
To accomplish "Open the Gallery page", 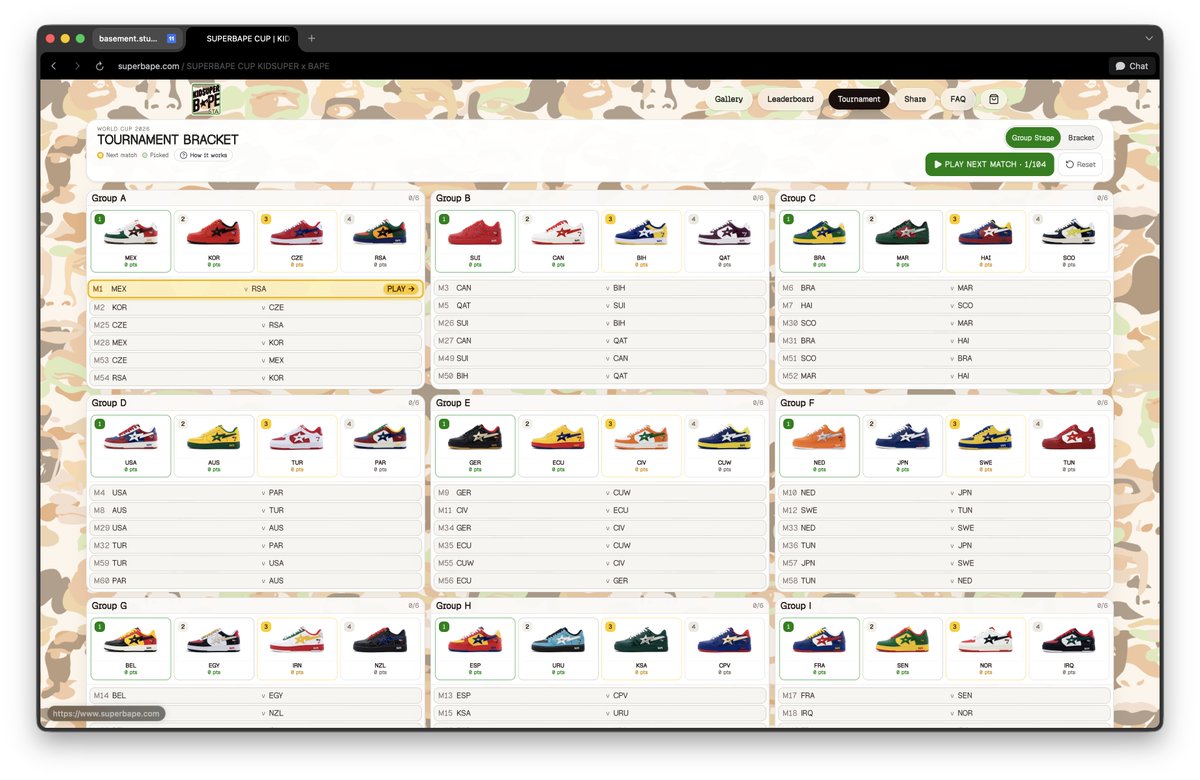I will click(729, 99).
